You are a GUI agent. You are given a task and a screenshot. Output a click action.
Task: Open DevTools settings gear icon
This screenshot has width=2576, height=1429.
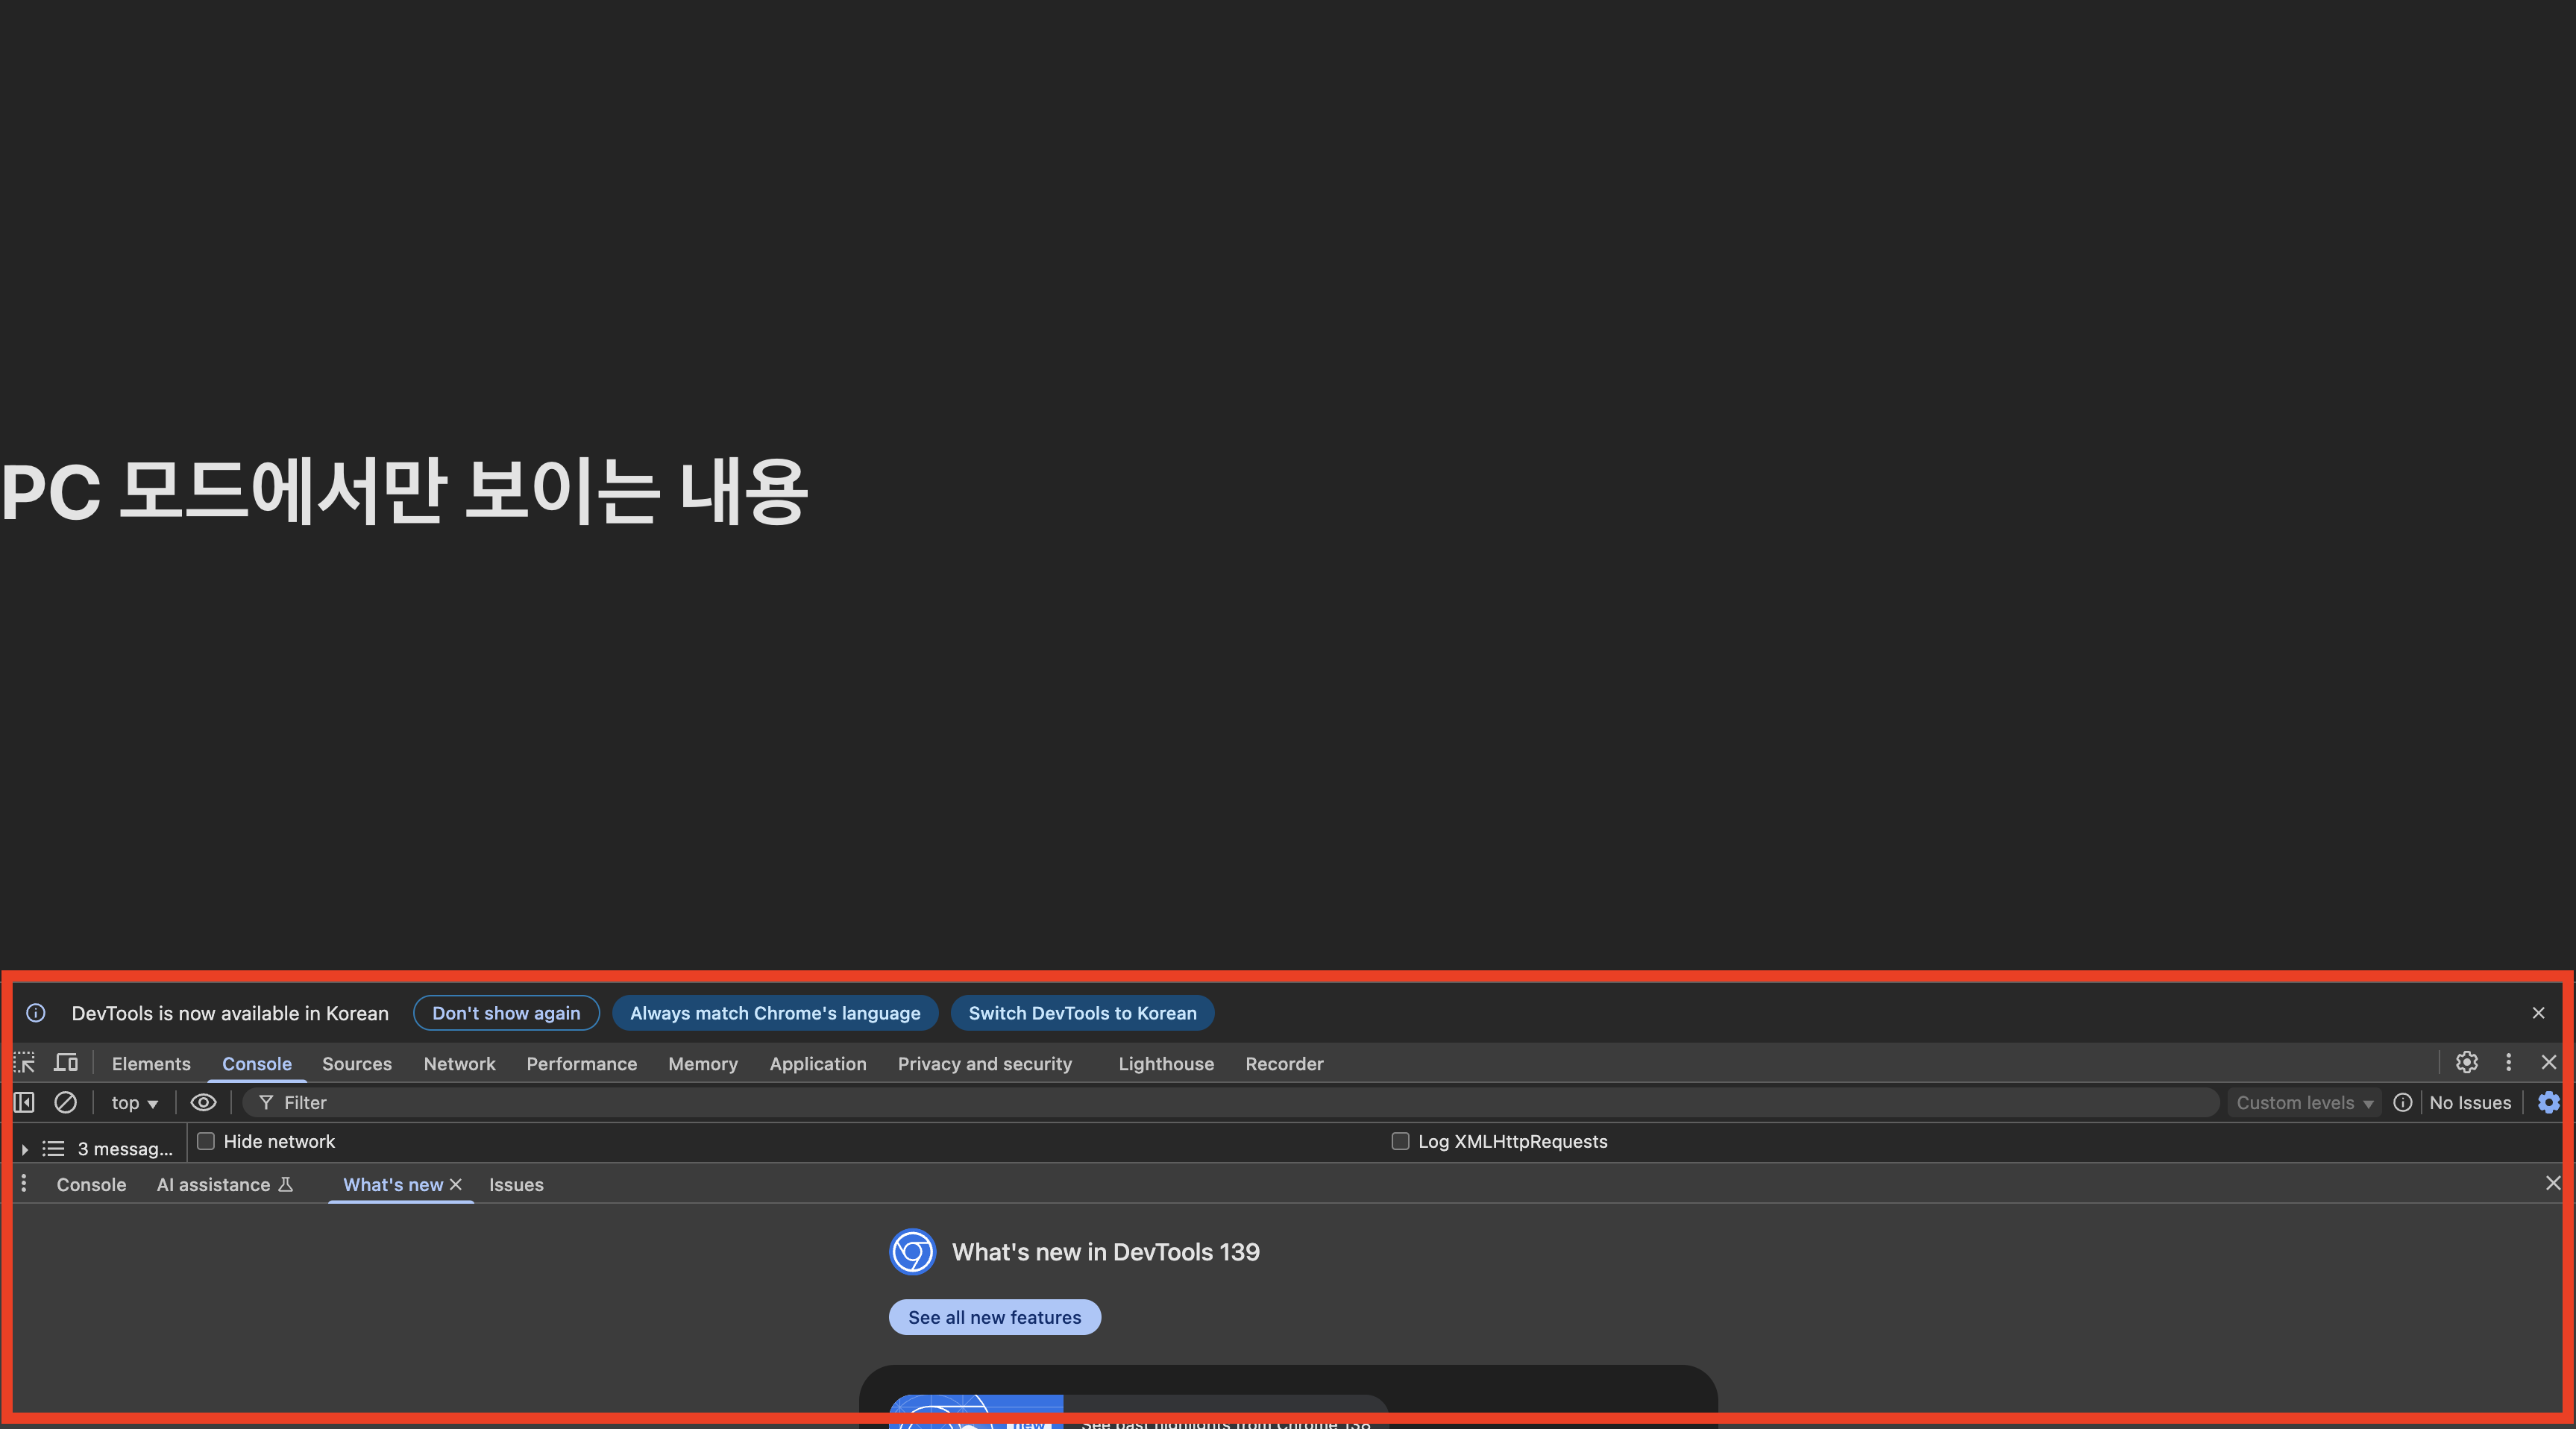coord(2466,1063)
